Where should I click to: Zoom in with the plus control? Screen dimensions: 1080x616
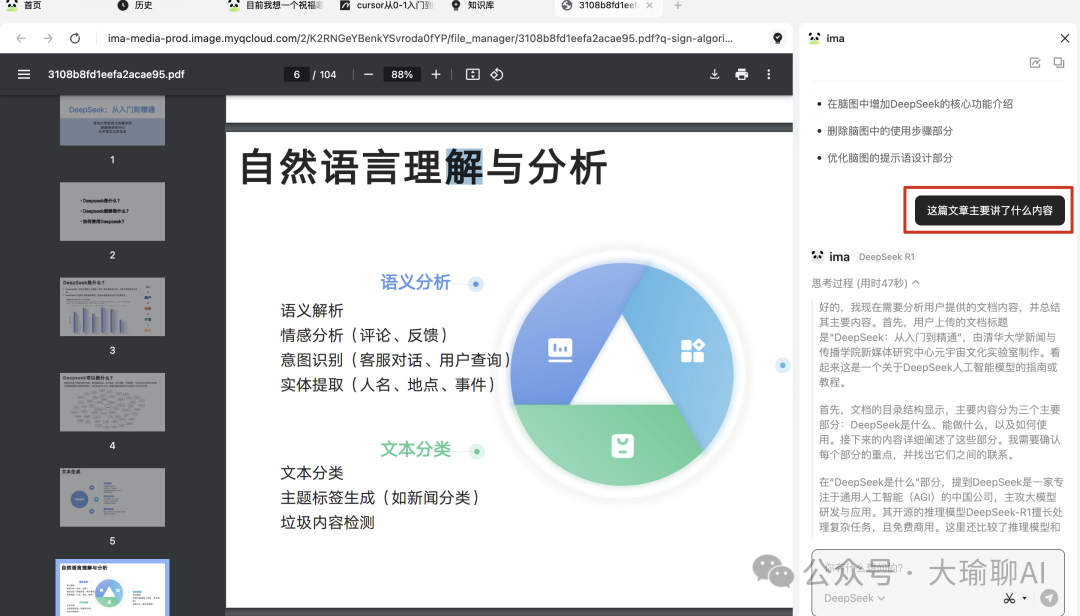(x=436, y=73)
